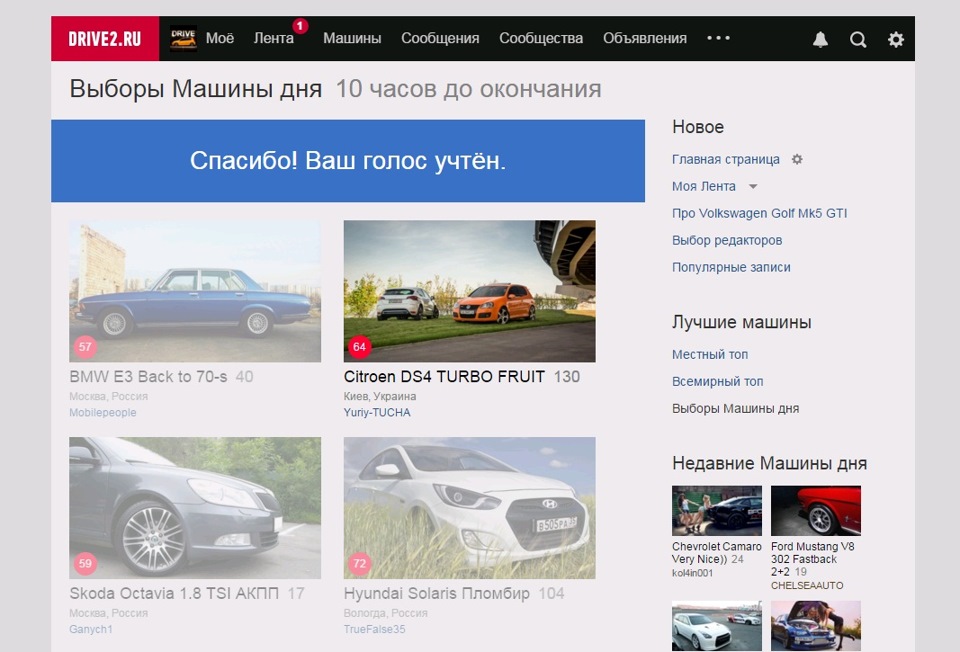Open the Всемирный топ link
Viewport: 960px width, 652px height.
coord(718,381)
